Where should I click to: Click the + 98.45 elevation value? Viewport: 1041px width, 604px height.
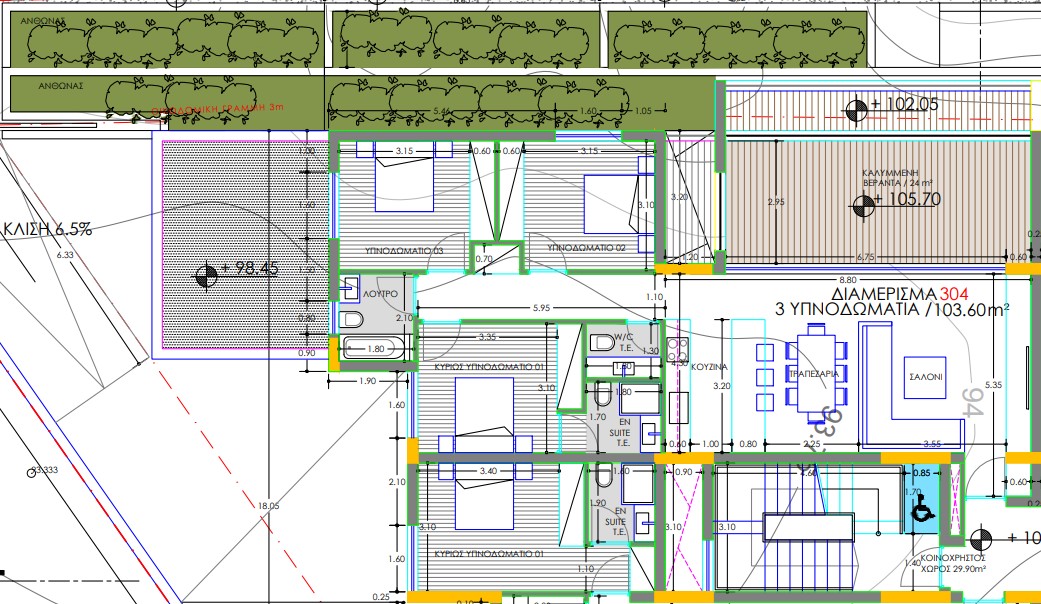point(250,269)
